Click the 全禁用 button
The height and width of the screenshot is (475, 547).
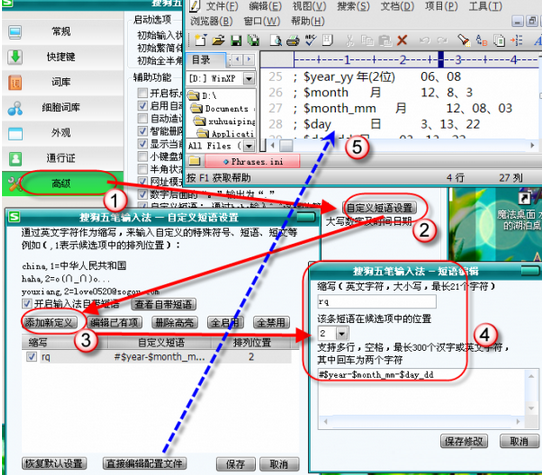tap(271, 323)
